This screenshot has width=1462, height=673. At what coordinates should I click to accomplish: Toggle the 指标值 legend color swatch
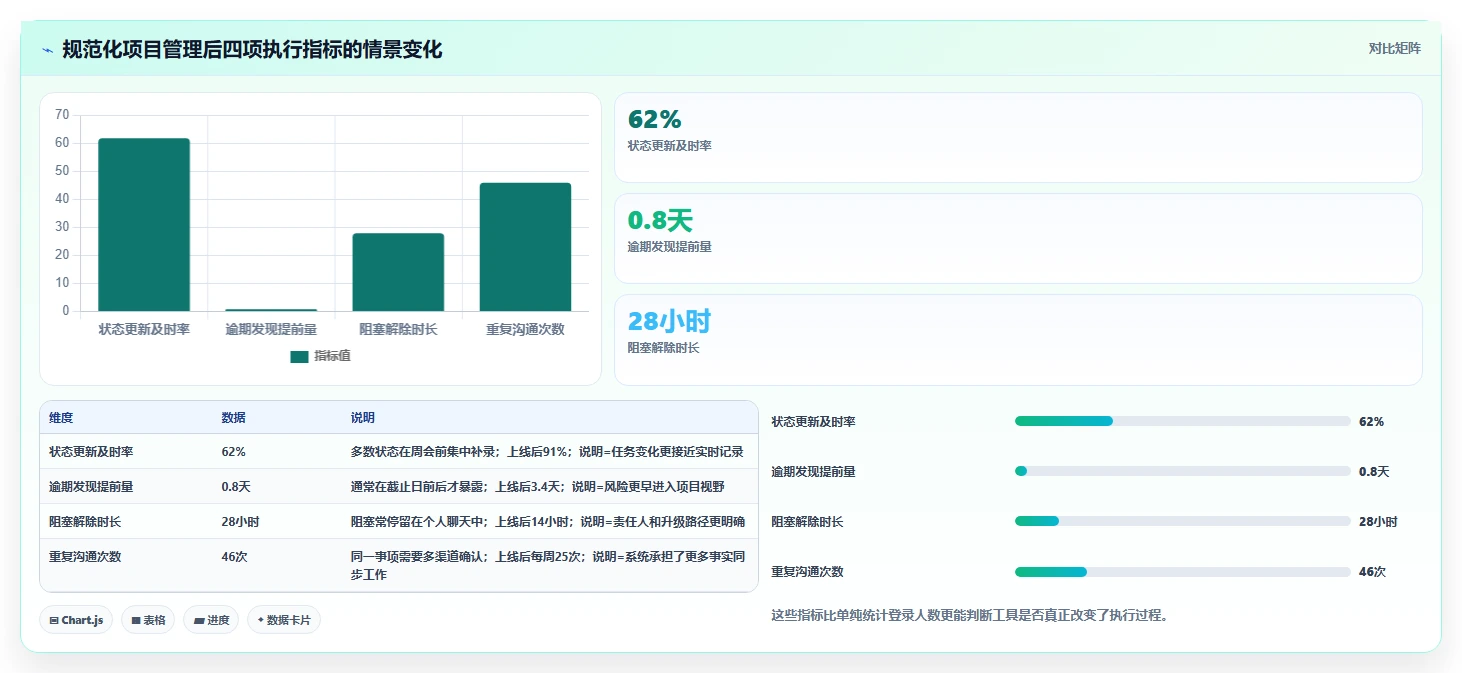tap(299, 356)
